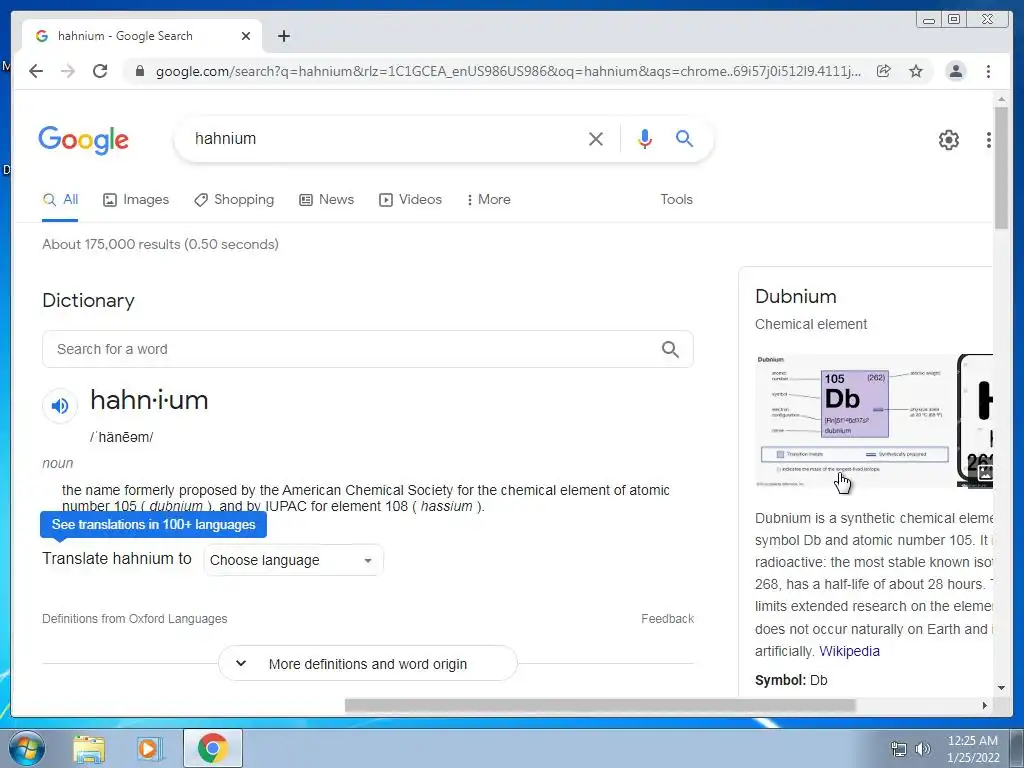Switch to the Videos tab
The image size is (1024, 768).
(x=410, y=200)
